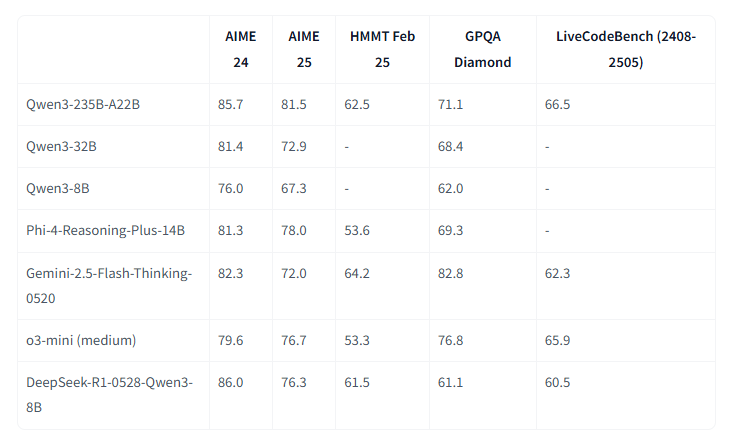This screenshot has width=731, height=447.
Task: Click the 85.7 score for Qwen3-235B-A22B
Action: [232, 104]
